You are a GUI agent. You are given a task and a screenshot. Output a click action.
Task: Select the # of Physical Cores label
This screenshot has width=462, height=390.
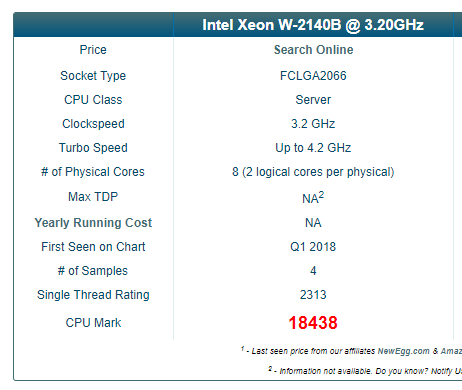pos(93,172)
